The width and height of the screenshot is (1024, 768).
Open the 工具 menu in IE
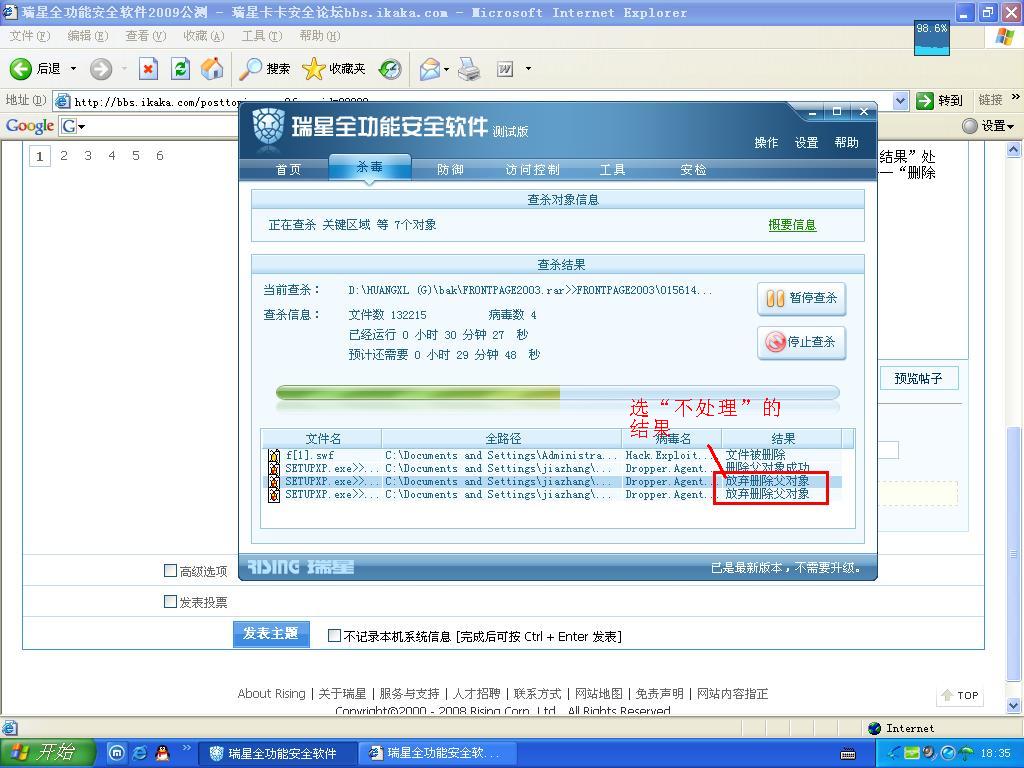pos(261,36)
